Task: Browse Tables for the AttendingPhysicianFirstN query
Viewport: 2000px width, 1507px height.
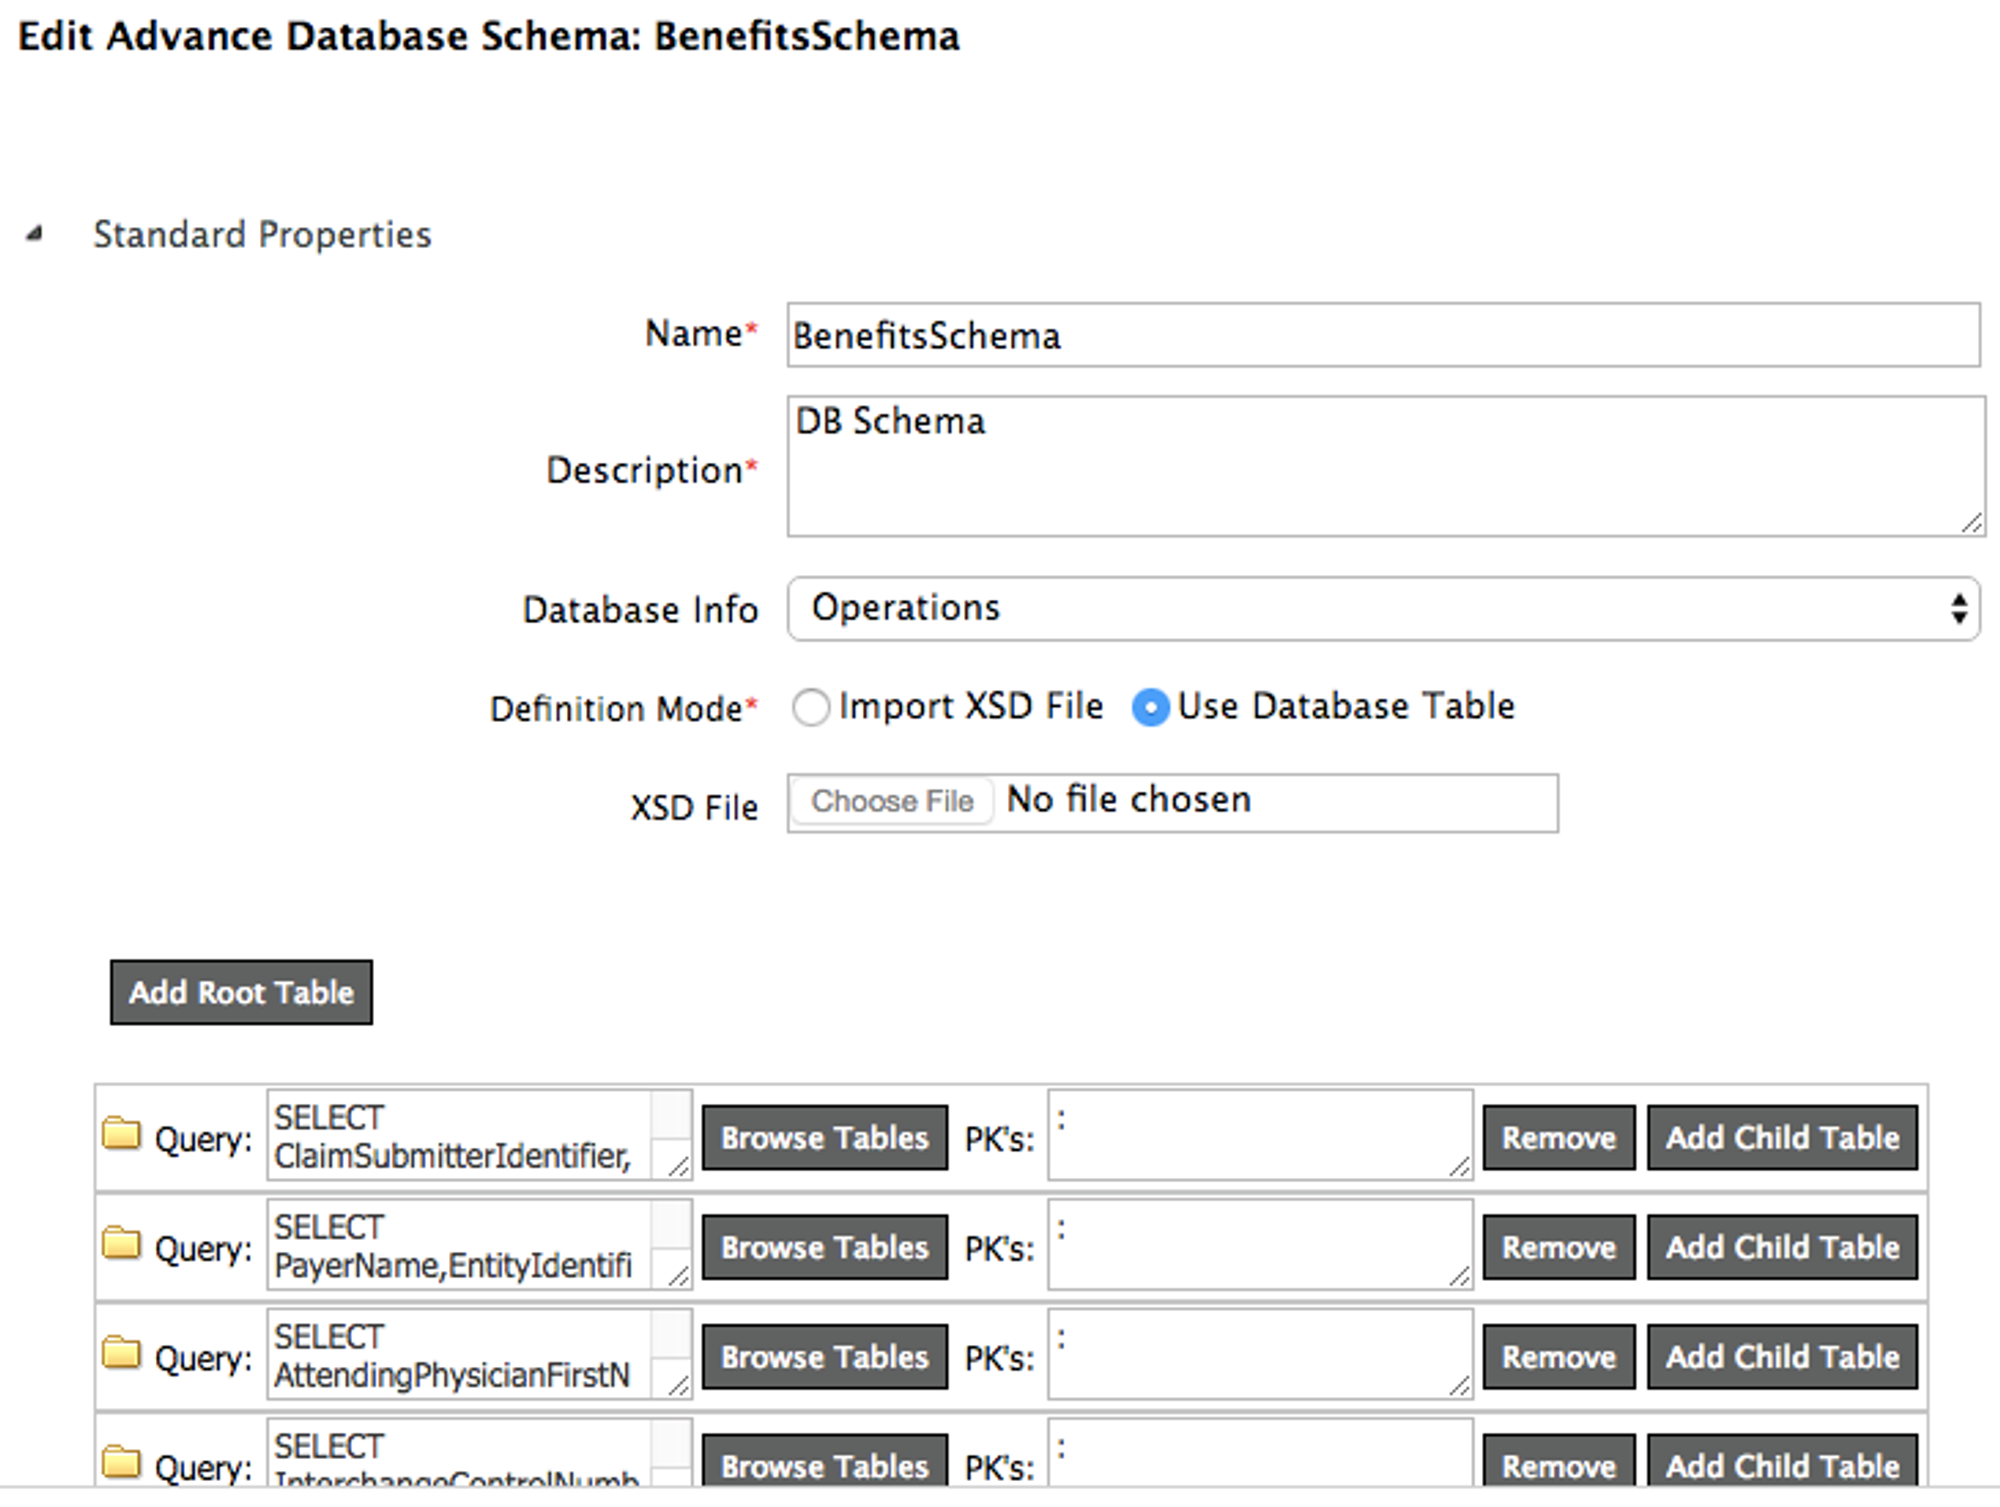Action: [825, 1357]
